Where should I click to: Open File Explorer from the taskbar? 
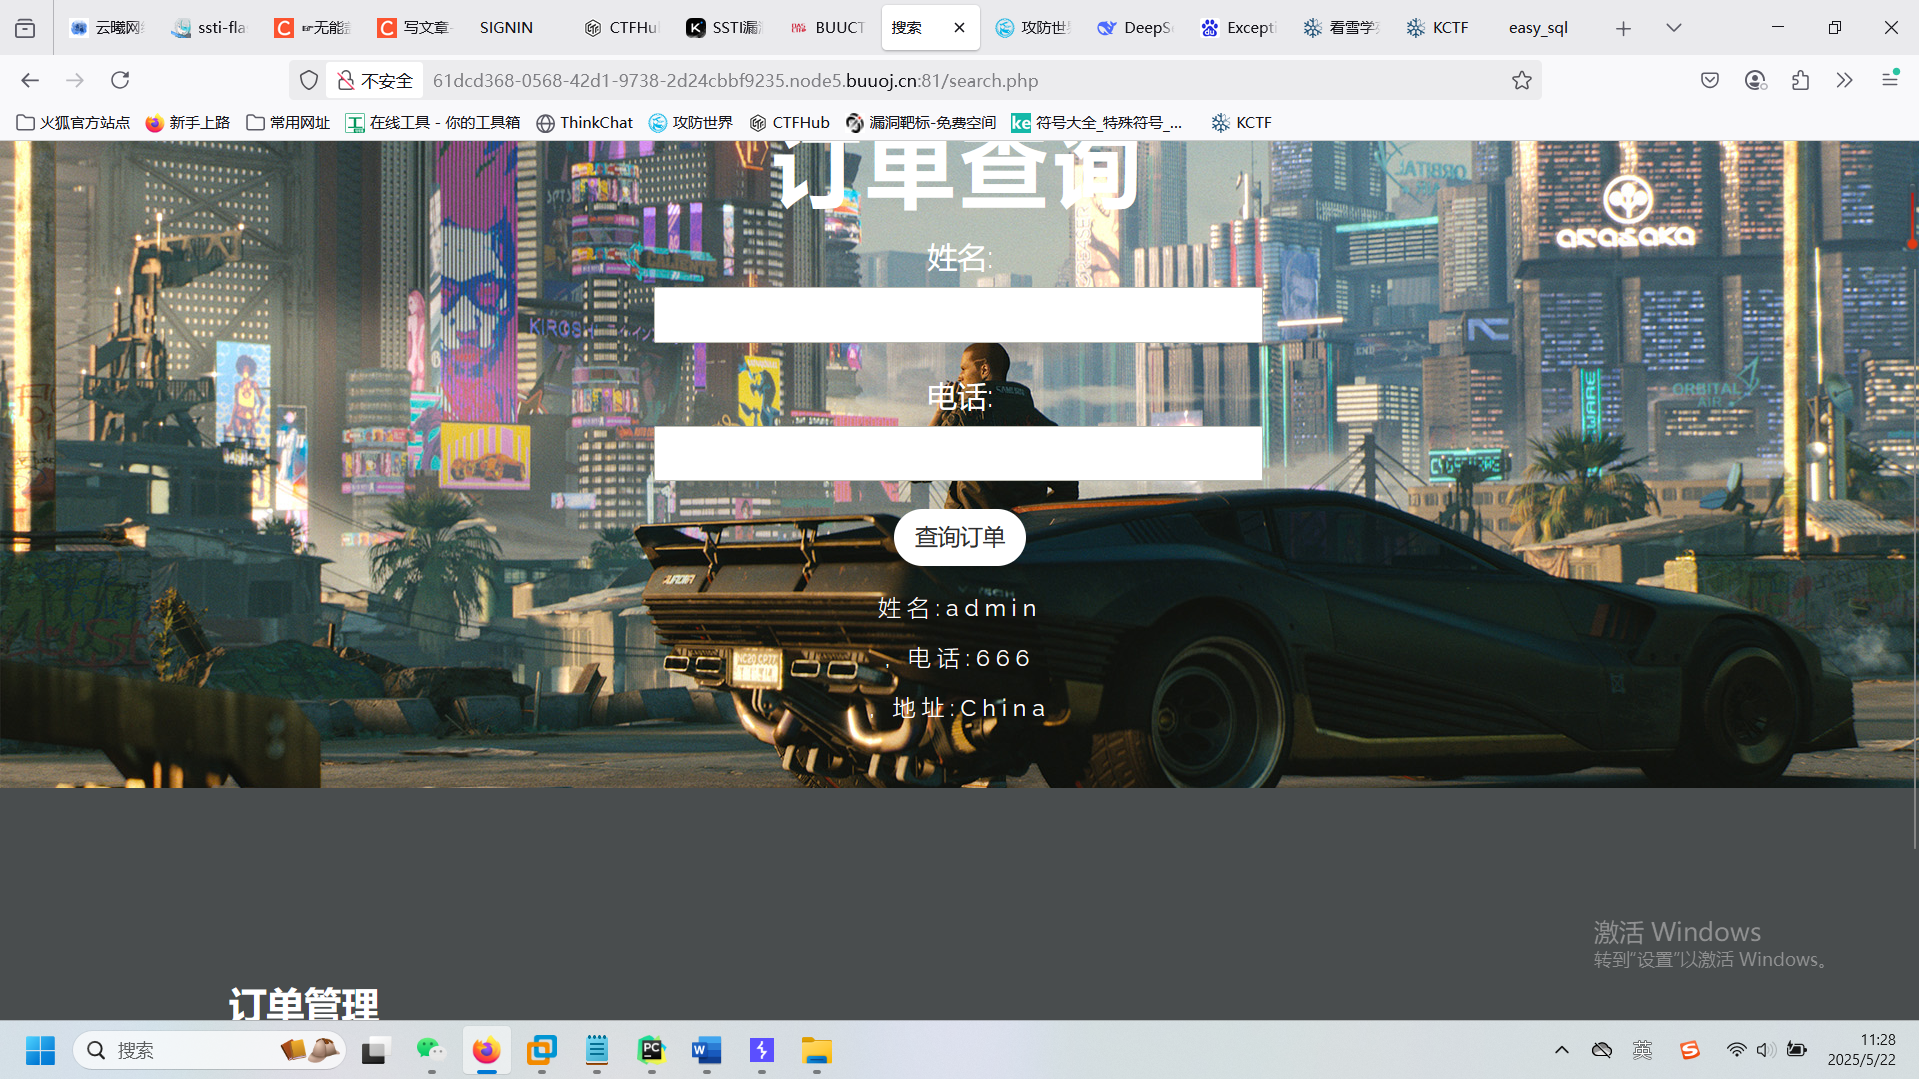(x=817, y=1050)
